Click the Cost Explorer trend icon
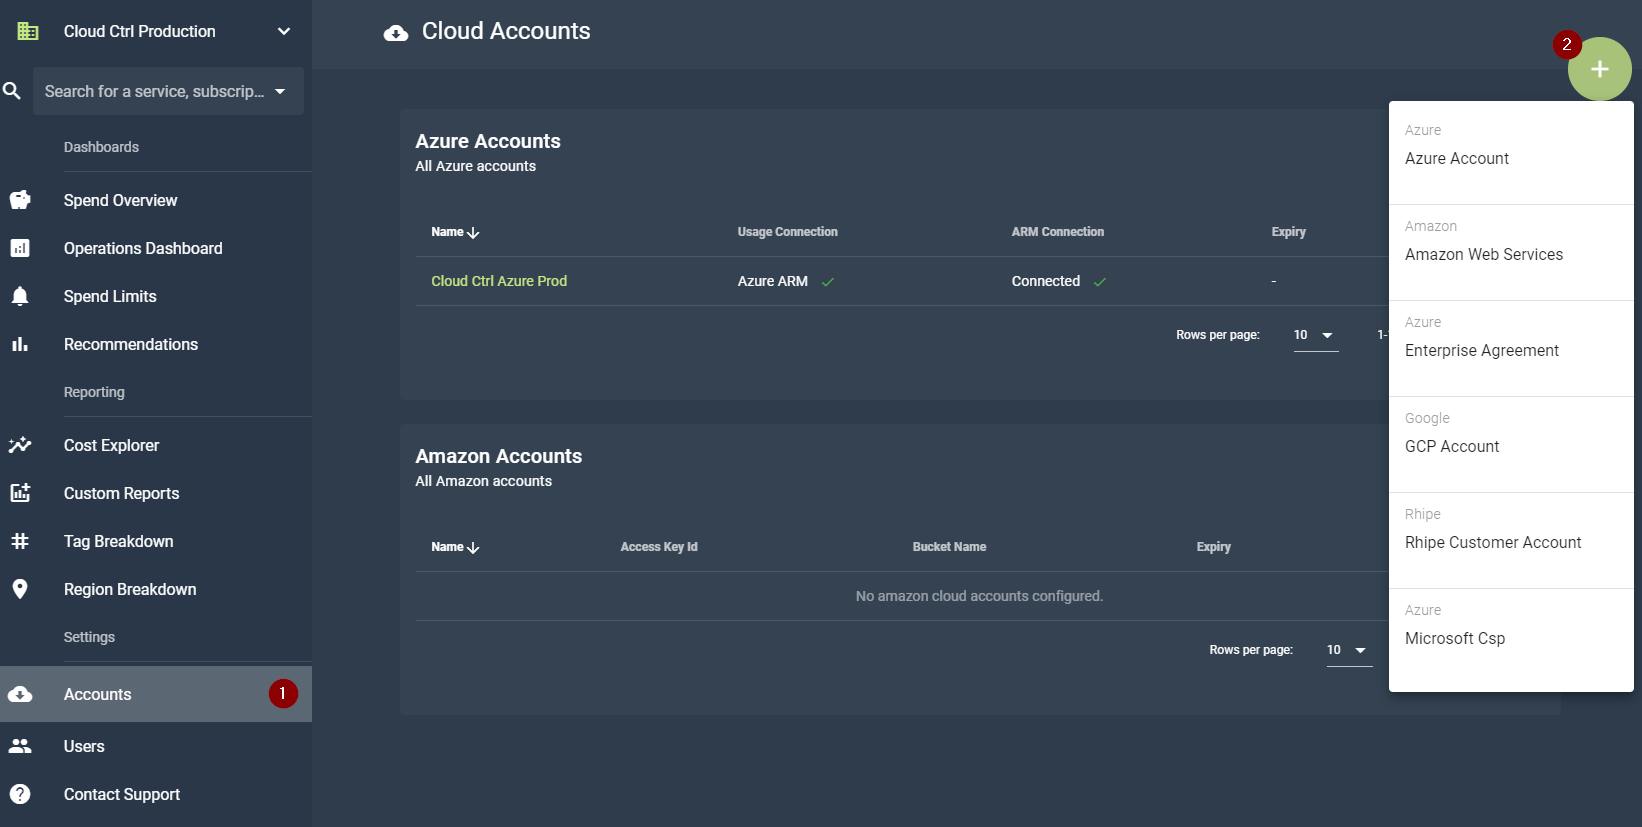This screenshot has height=827, width=1642. 20,445
